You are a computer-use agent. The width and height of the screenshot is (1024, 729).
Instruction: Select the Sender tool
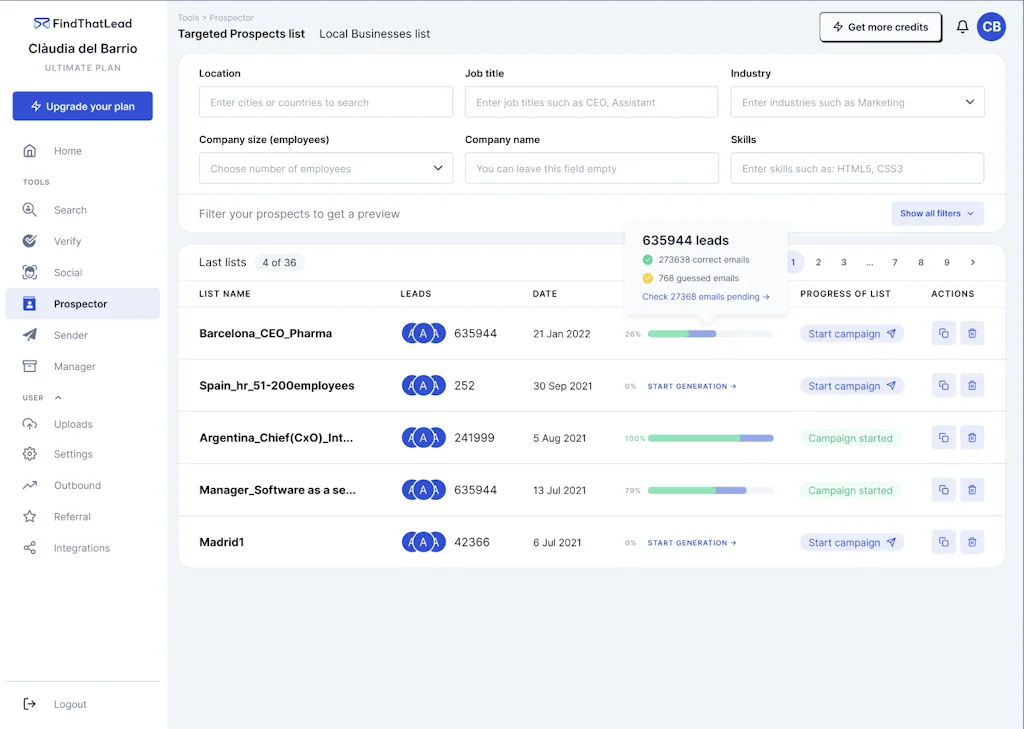[70, 335]
